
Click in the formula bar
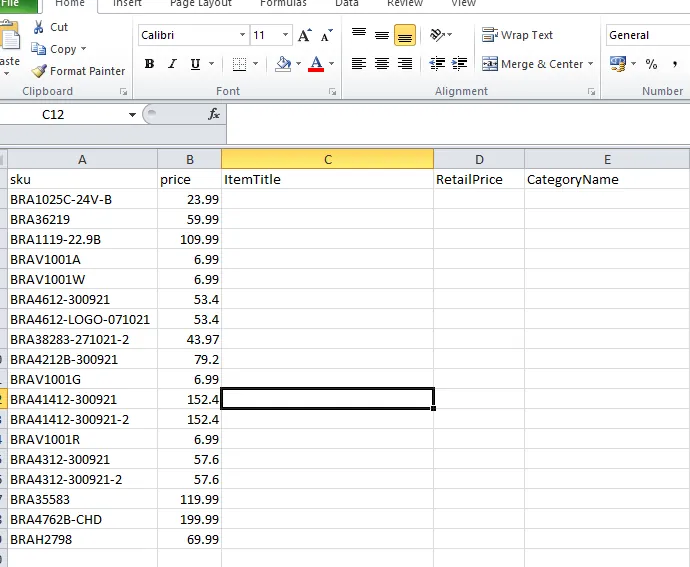click(x=458, y=124)
